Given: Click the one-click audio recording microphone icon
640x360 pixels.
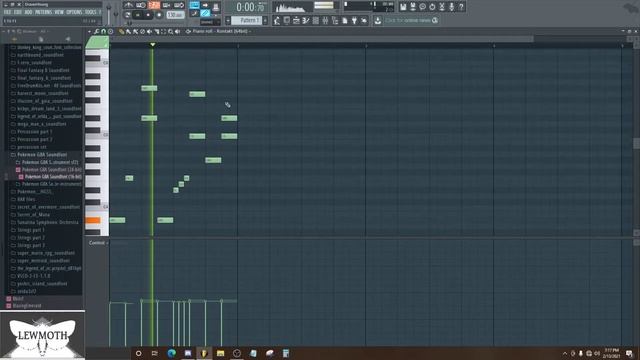Looking at the screenshot, I should point(451,7).
